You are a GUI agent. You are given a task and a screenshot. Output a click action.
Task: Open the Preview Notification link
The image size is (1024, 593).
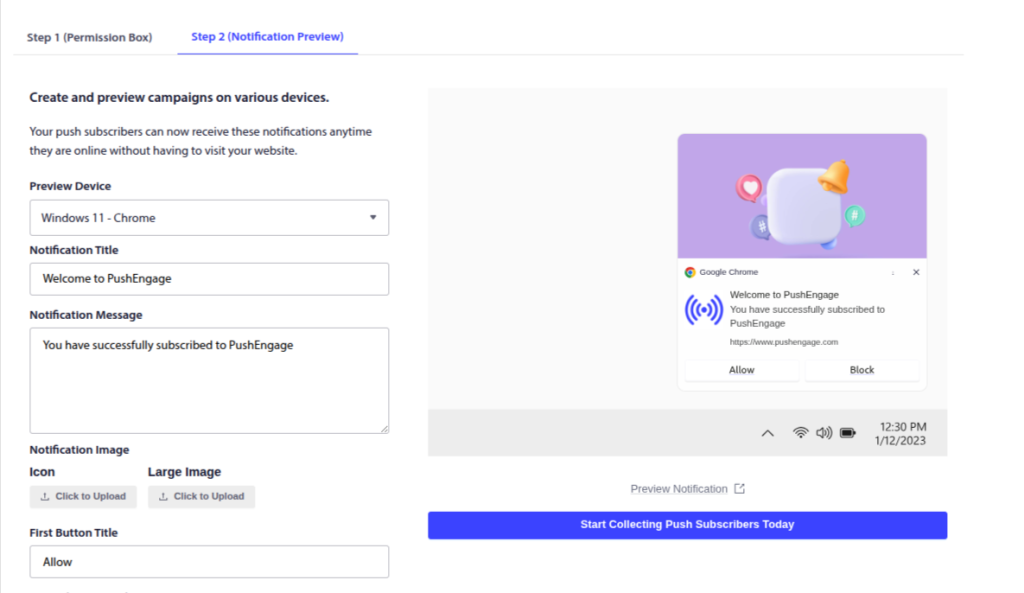[680, 488]
